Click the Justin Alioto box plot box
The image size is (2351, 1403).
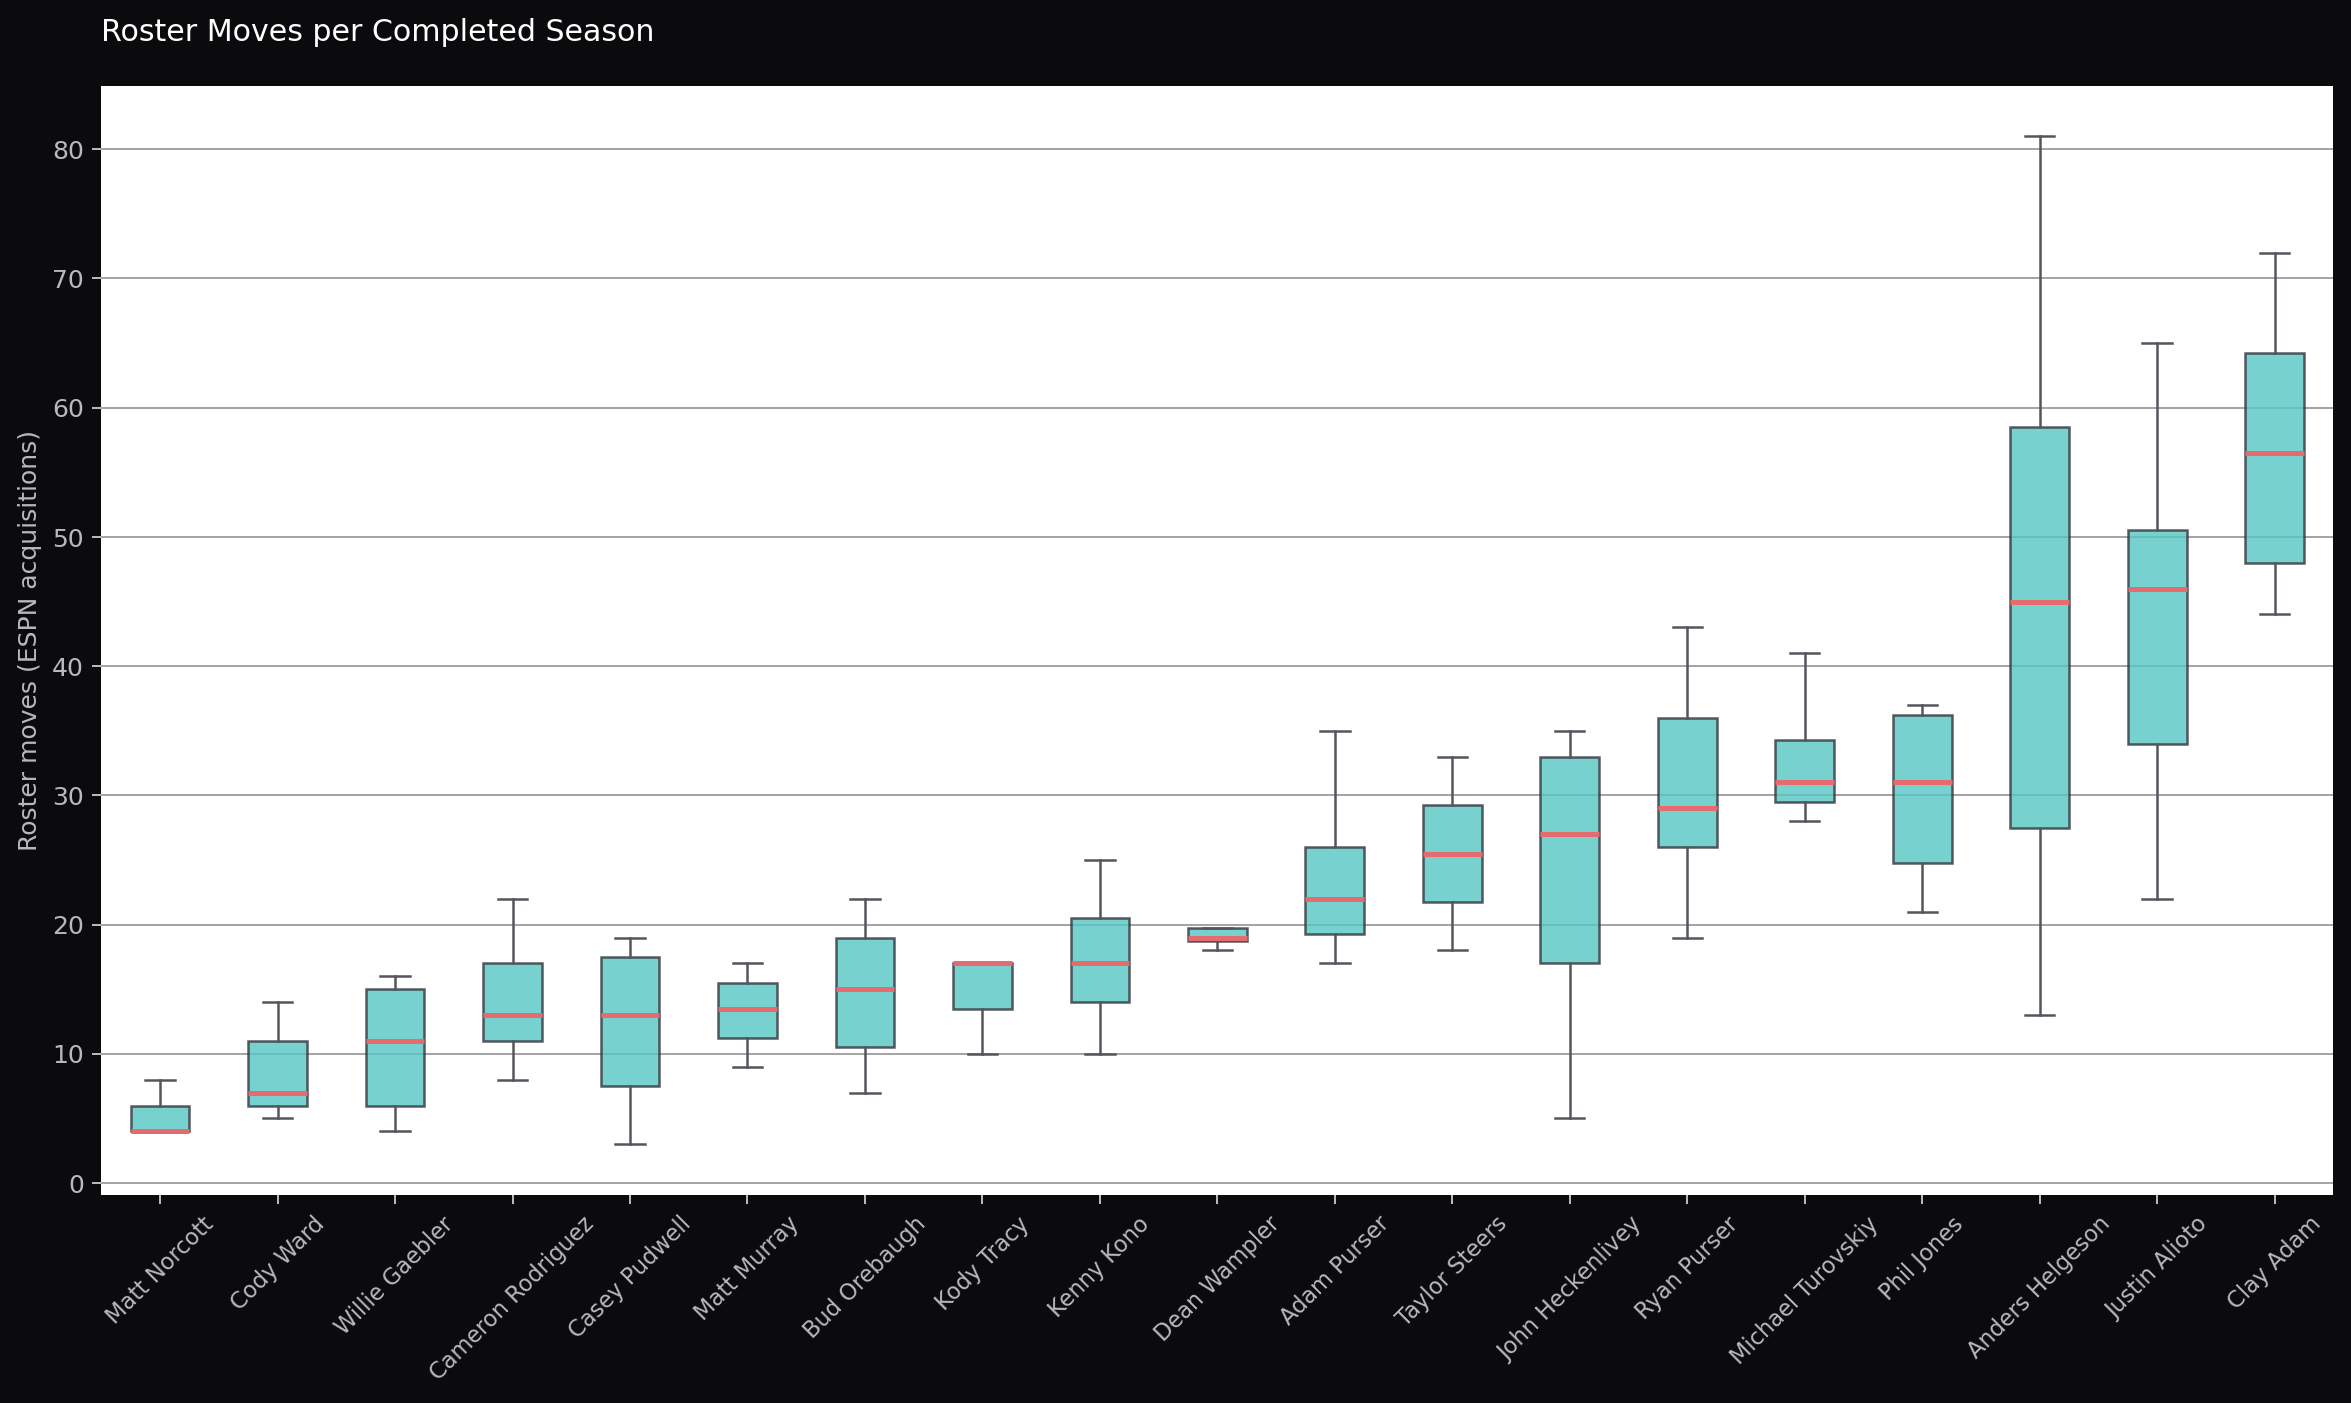[2158, 637]
